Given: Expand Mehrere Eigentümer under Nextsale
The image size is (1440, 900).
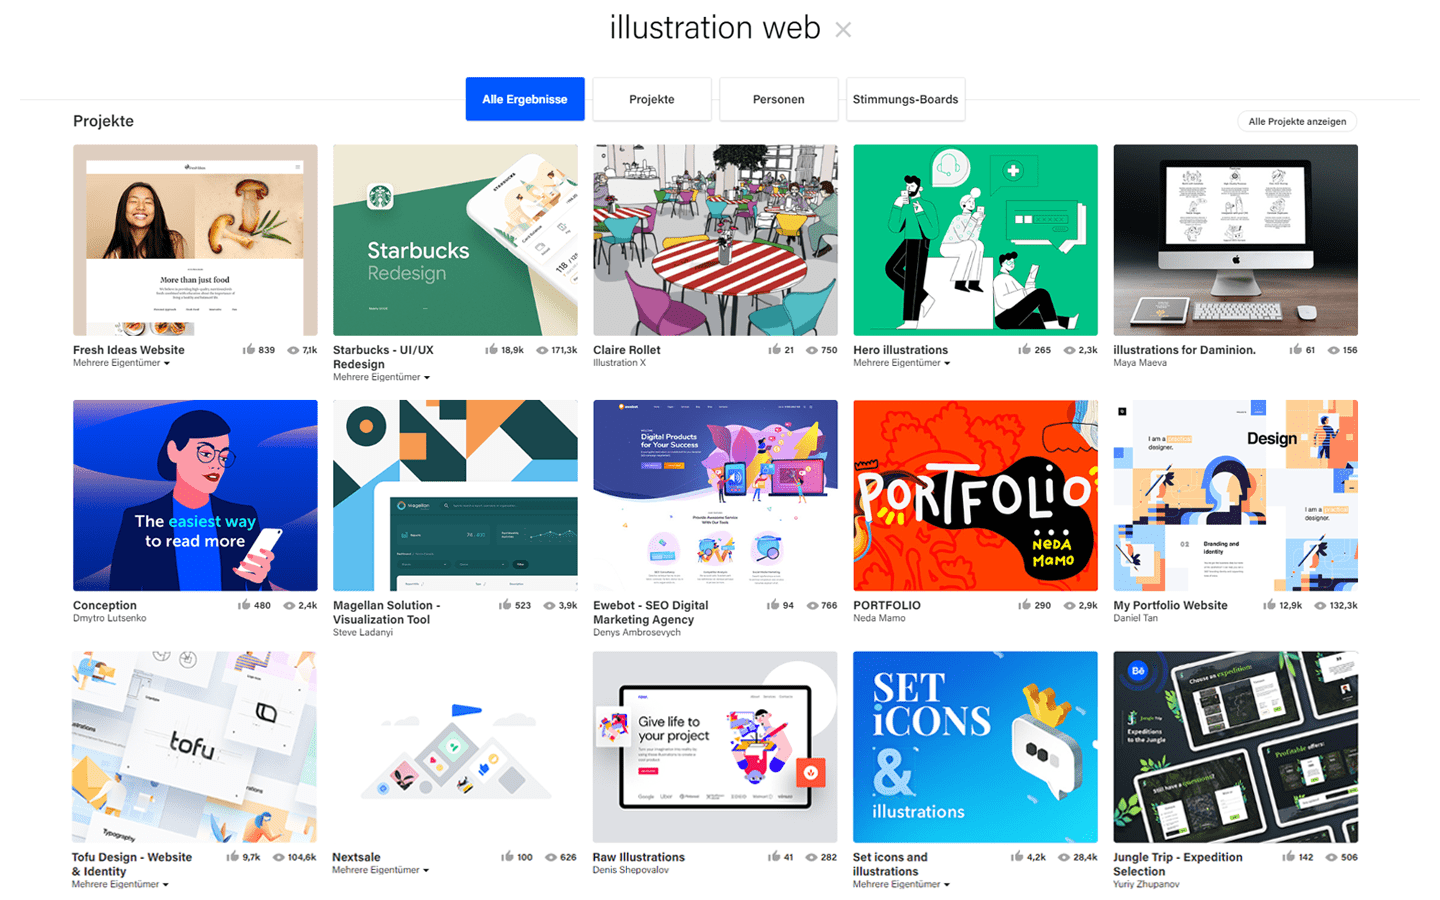Looking at the screenshot, I should coord(380,870).
